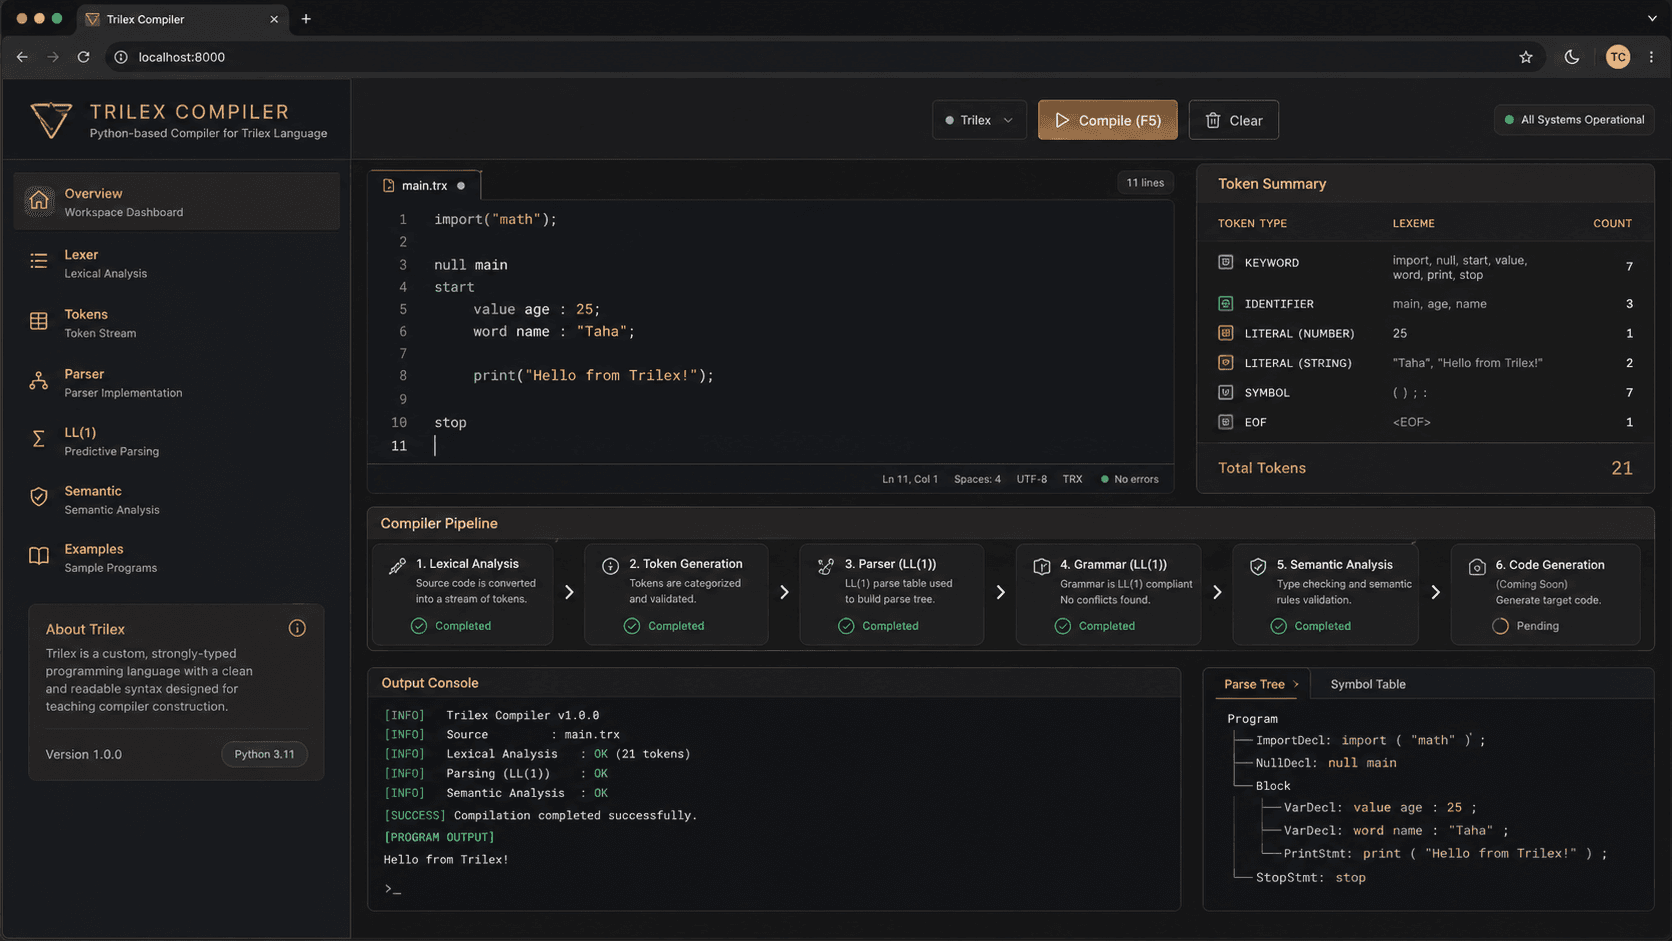Image resolution: width=1672 pixels, height=941 pixels.
Task: Click the Examples book icon
Action: tap(39, 556)
